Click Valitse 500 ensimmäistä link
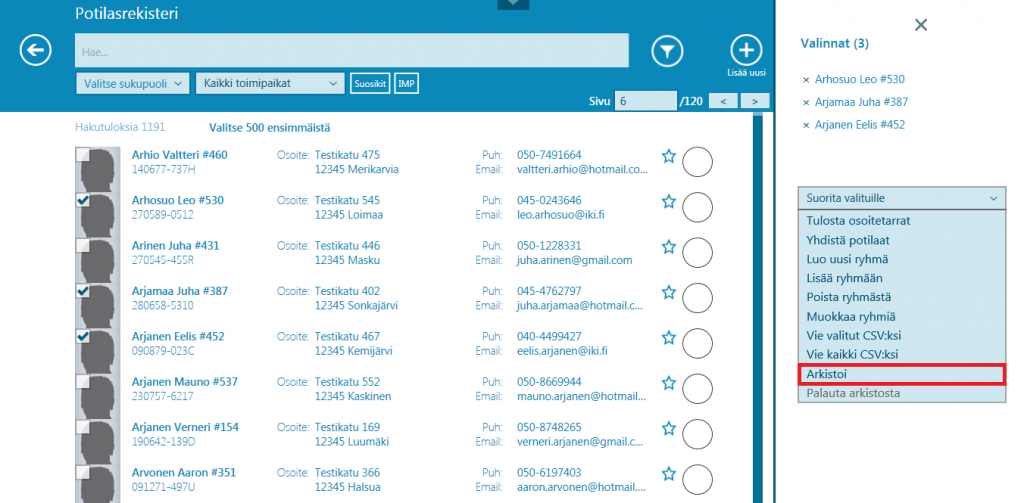This screenshot has width=1024, height=503. tap(270, 128)
